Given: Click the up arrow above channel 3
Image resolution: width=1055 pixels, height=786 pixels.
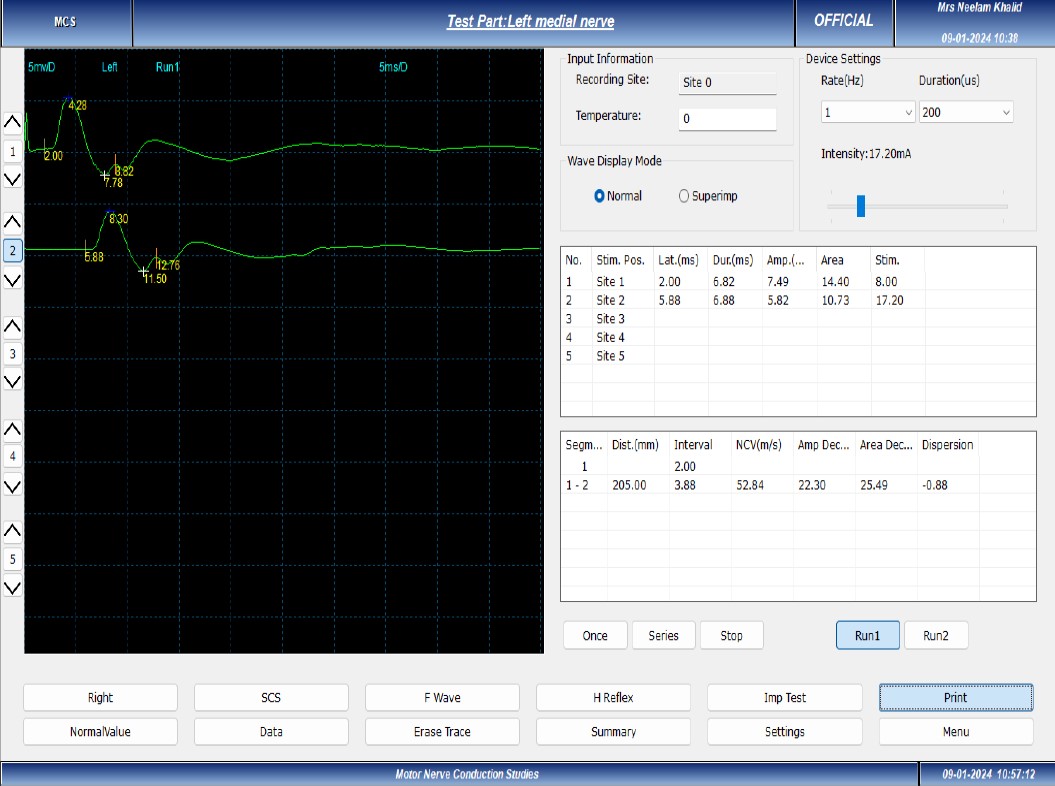Looking at the screenshot, I should [x=12, y=326].
